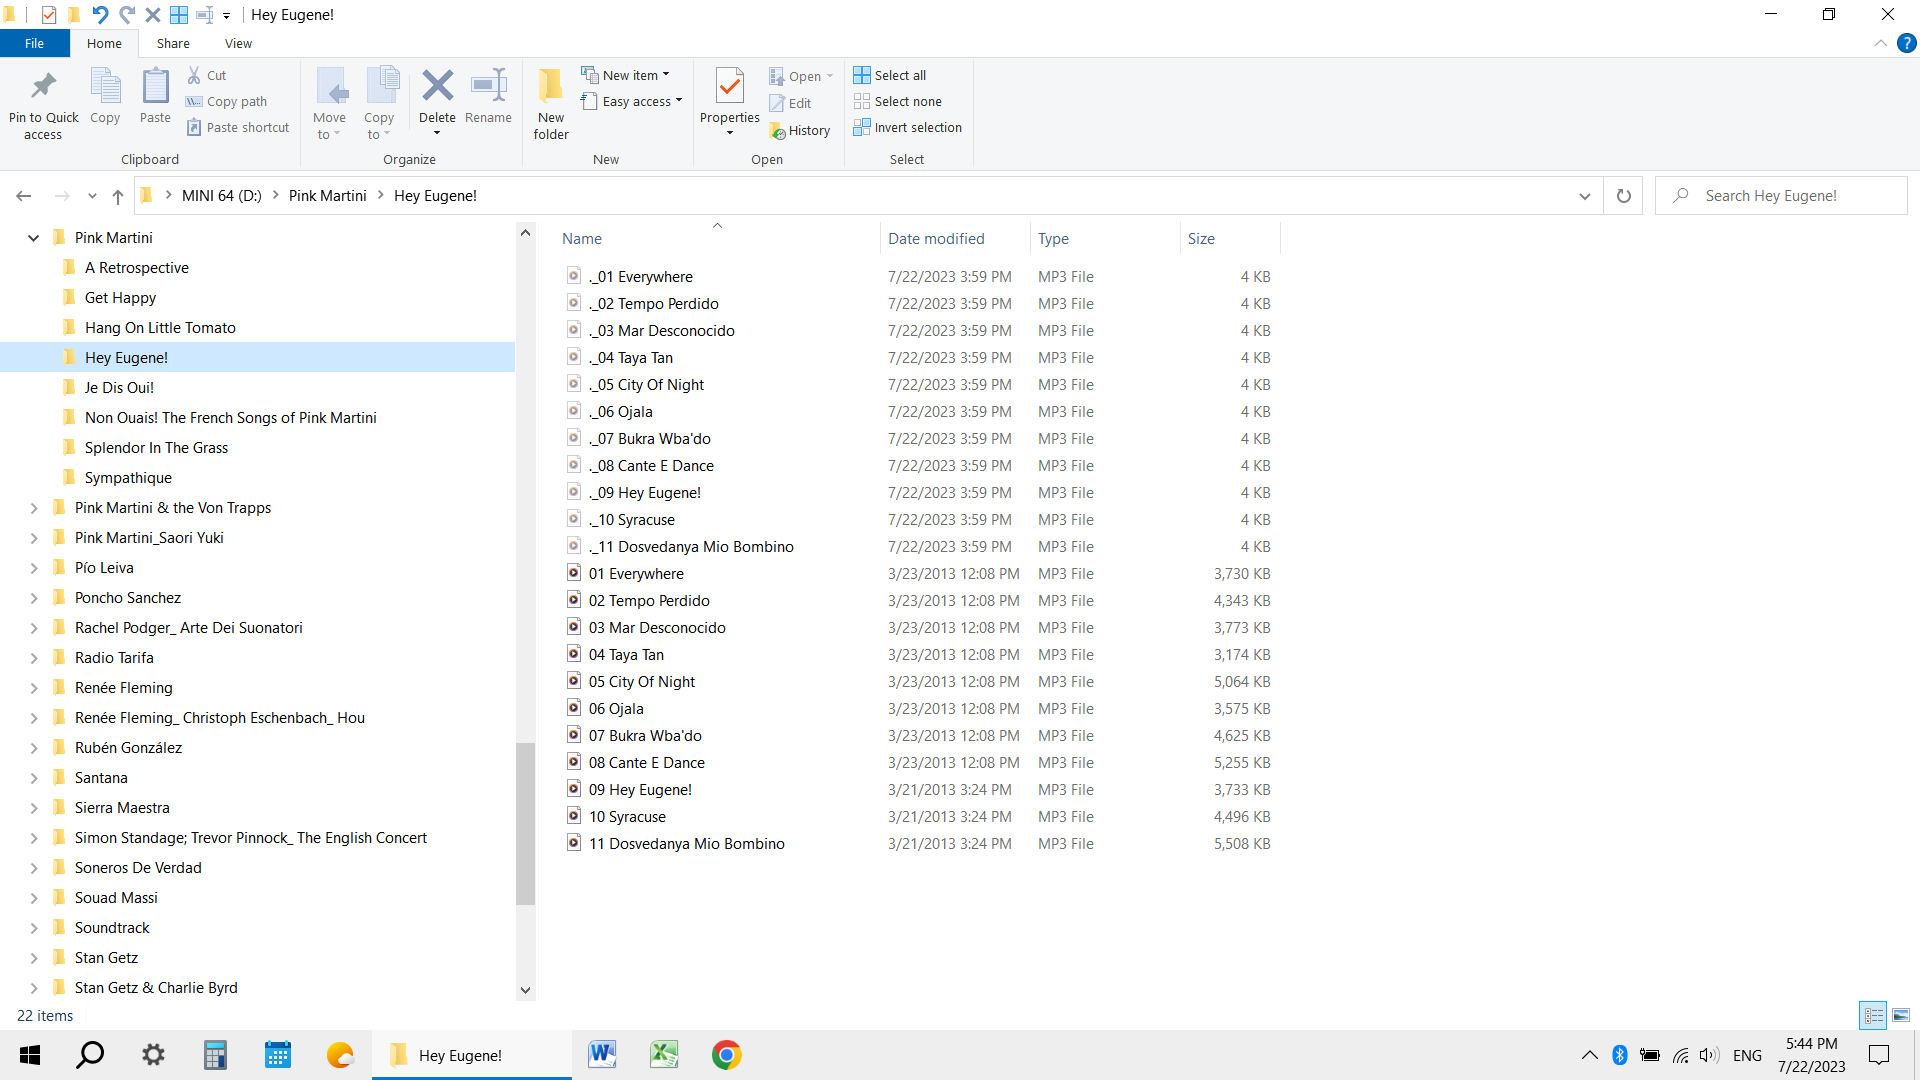Open the address bar history dropdown
1920x1080 pixels.
1584,196
